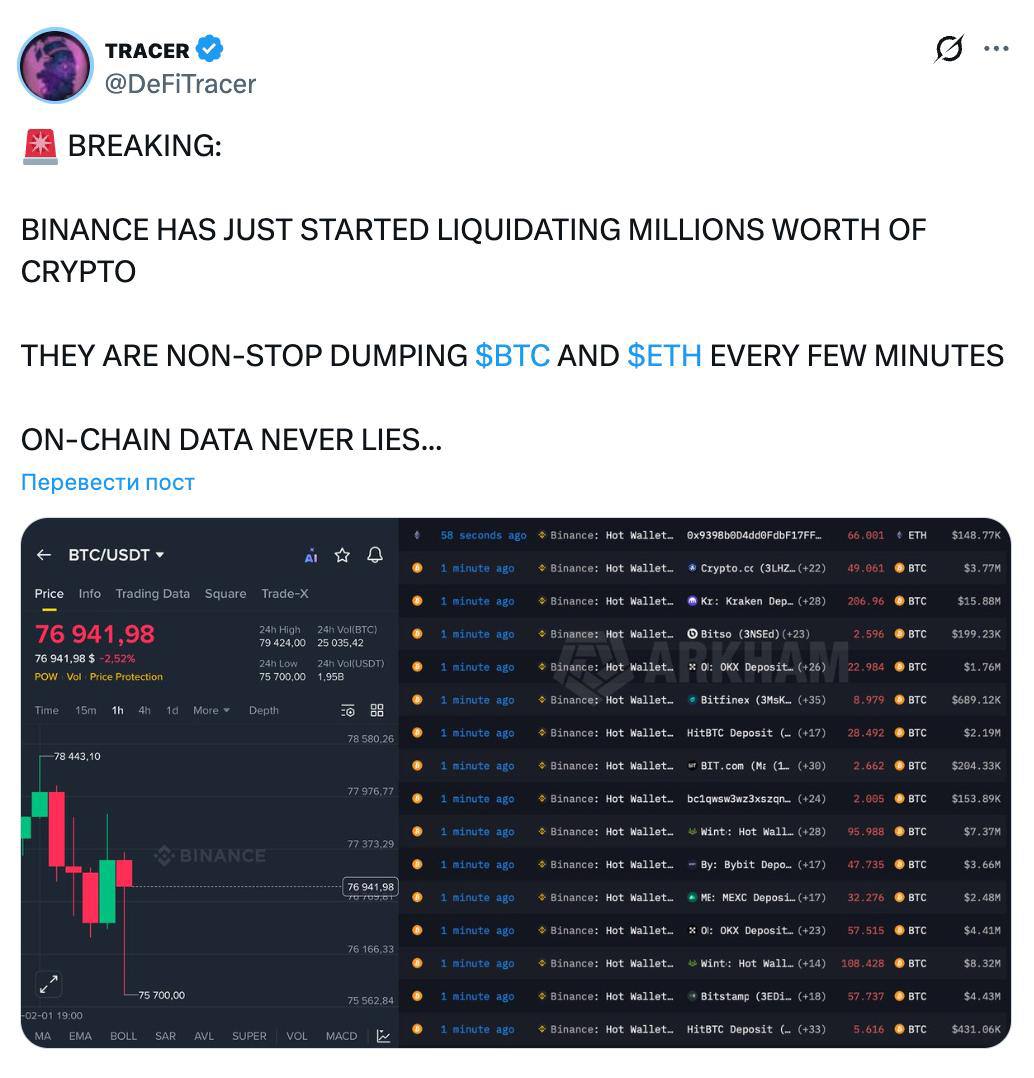Image resolution: width=1034 pixels, height=1078 pixels.
Task: Click the bell price alert icon
Action: pyautogui.click(x=375, y=555)
